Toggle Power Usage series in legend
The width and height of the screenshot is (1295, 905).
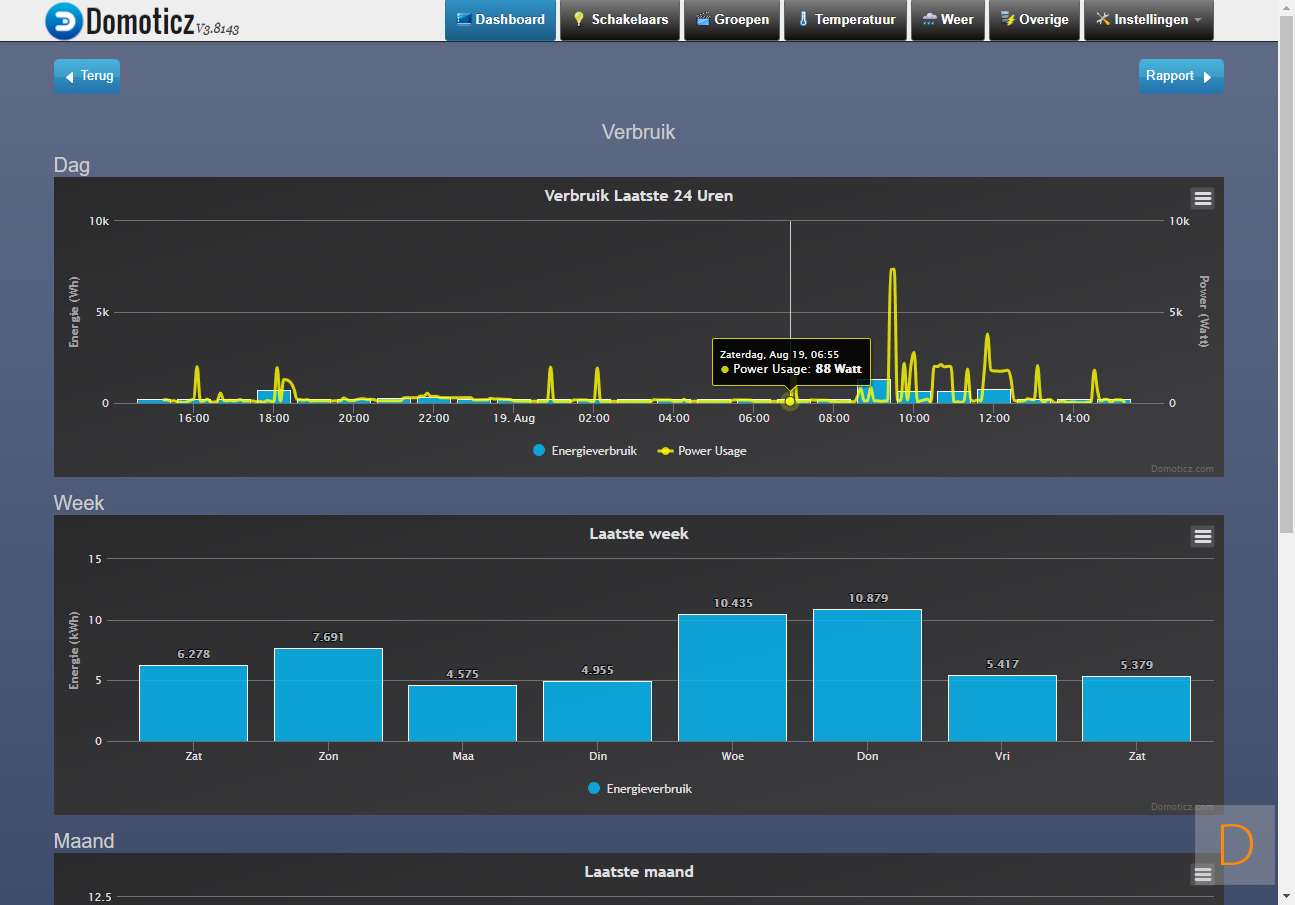702,451
